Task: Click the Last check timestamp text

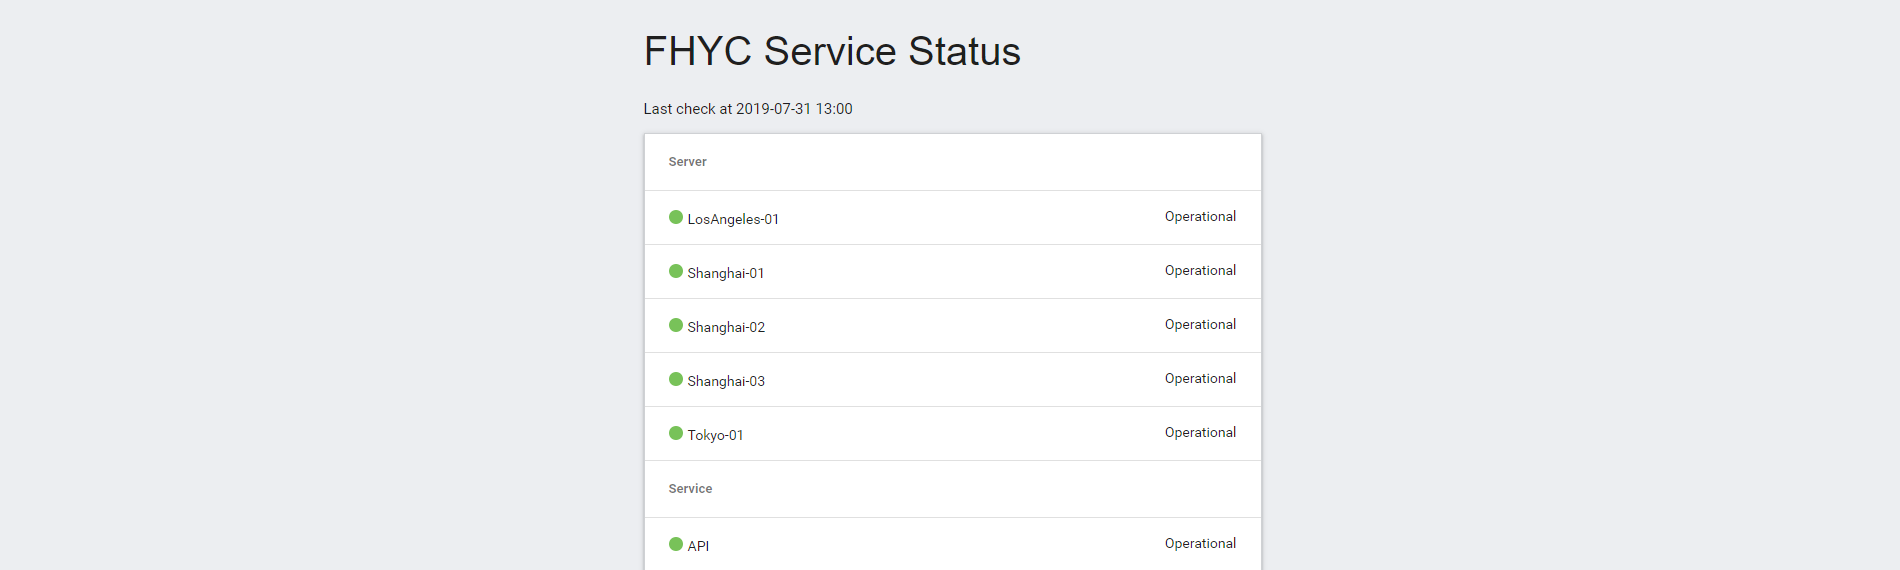Action: tap(748, 109)
